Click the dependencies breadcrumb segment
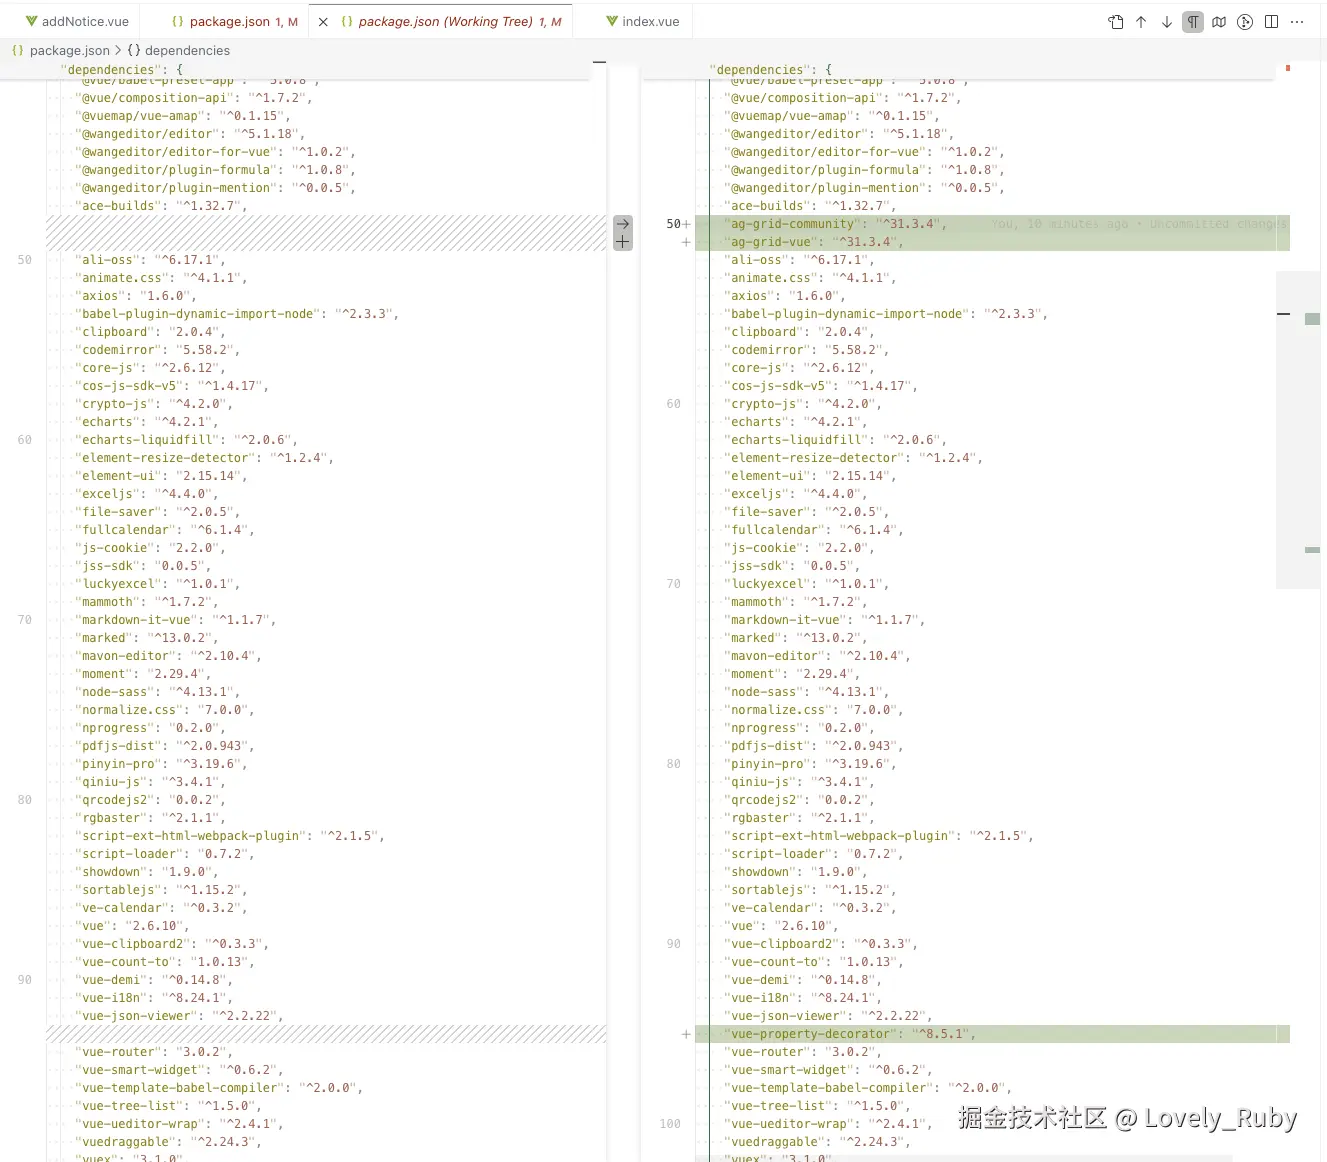The image size is (1327, 1162). 187,50
